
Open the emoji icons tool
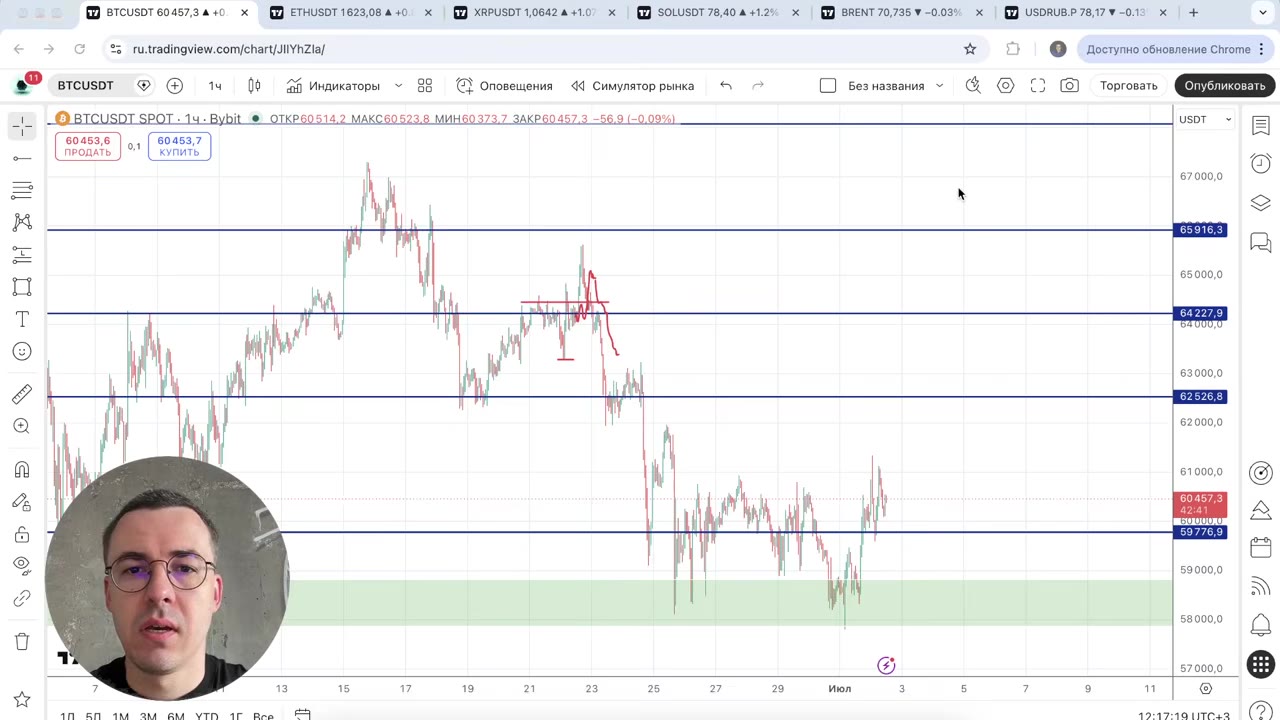[x=22, y=351]
